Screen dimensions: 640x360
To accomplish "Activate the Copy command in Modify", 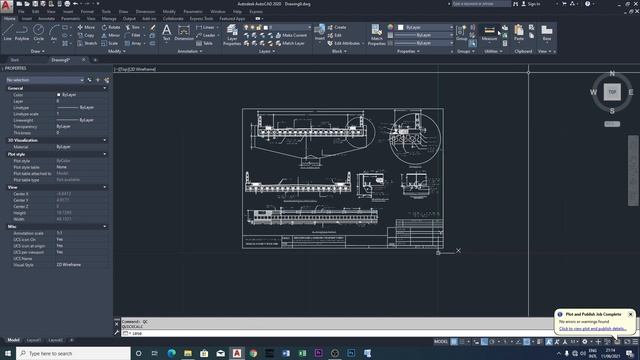I will [x=86, y=35].
